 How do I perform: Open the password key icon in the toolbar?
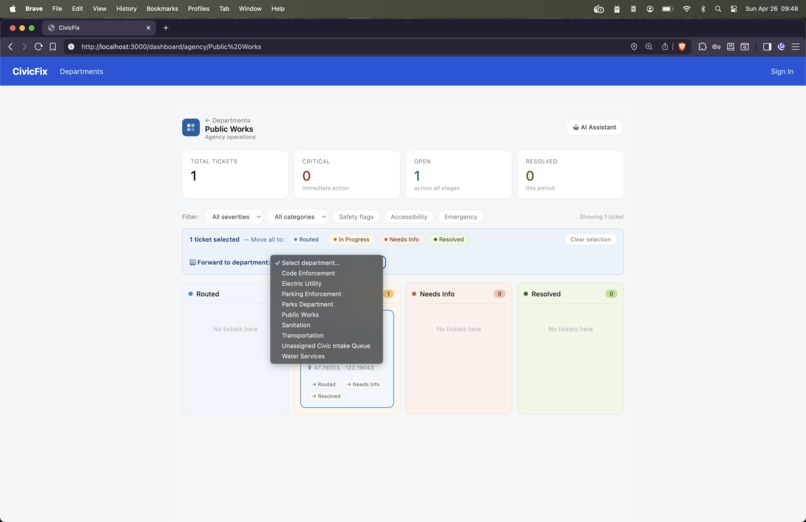pyautogui.click(x=716, y=47)
